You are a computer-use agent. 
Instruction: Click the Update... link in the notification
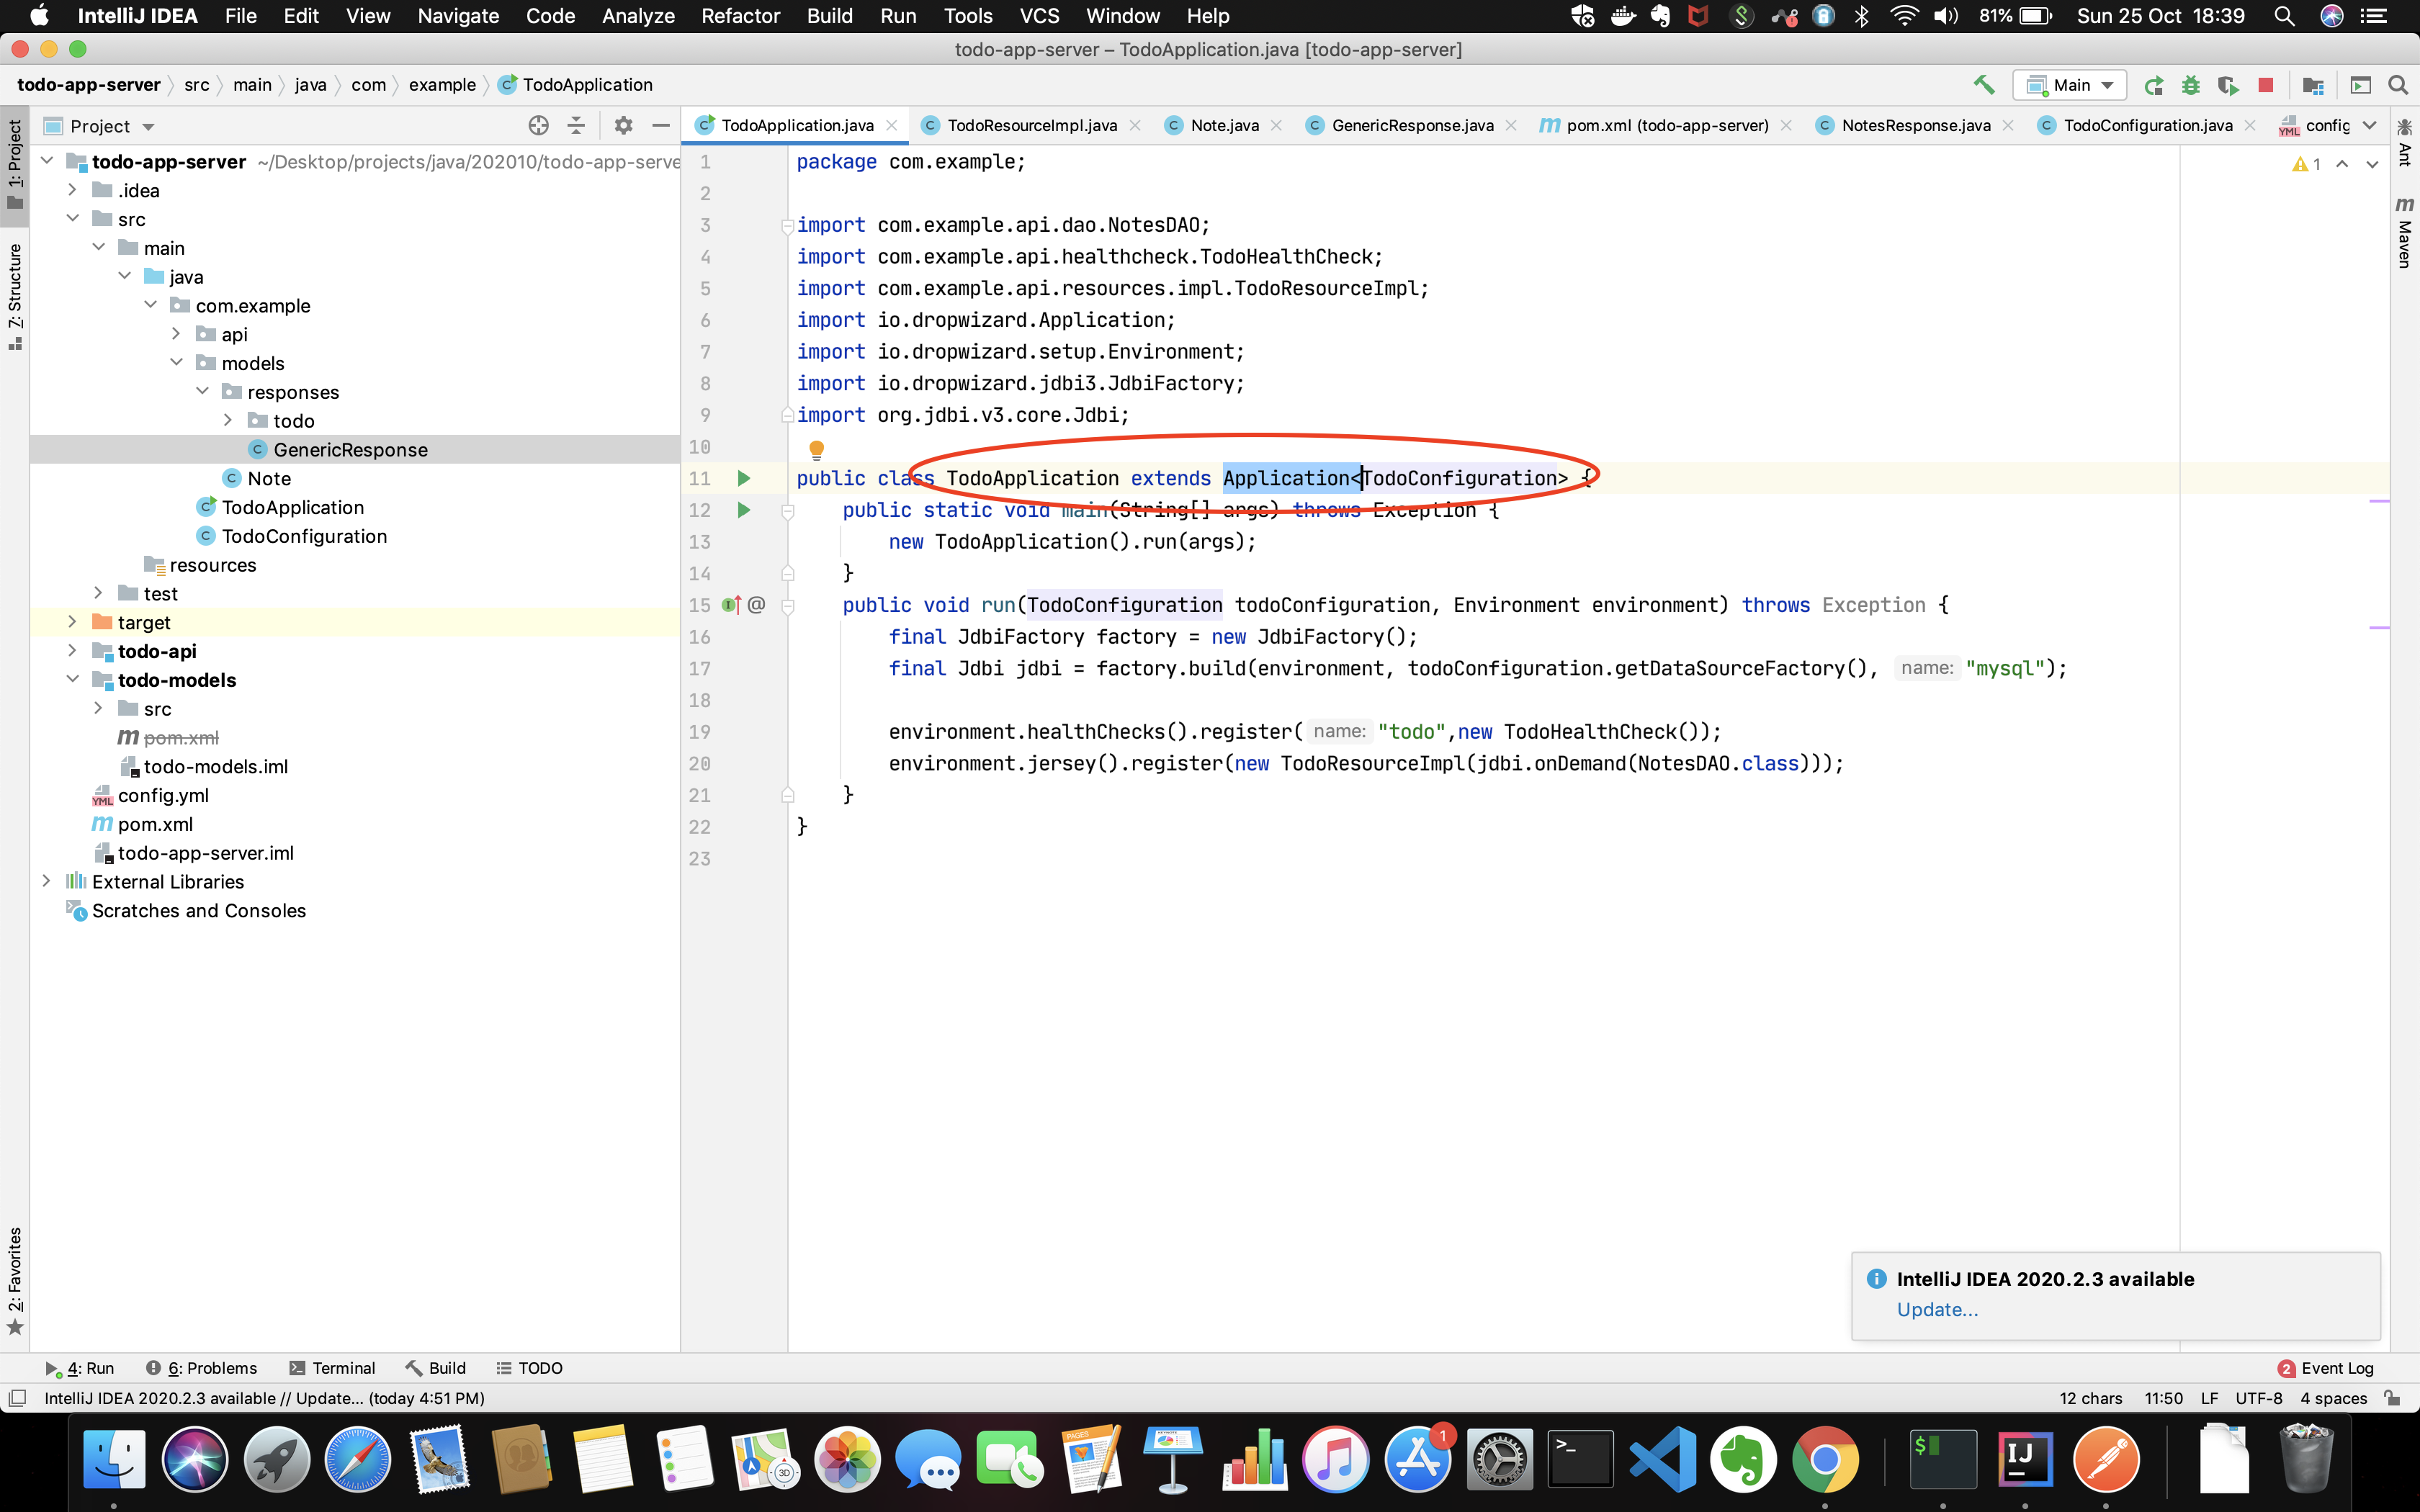coord(1937,1309)
